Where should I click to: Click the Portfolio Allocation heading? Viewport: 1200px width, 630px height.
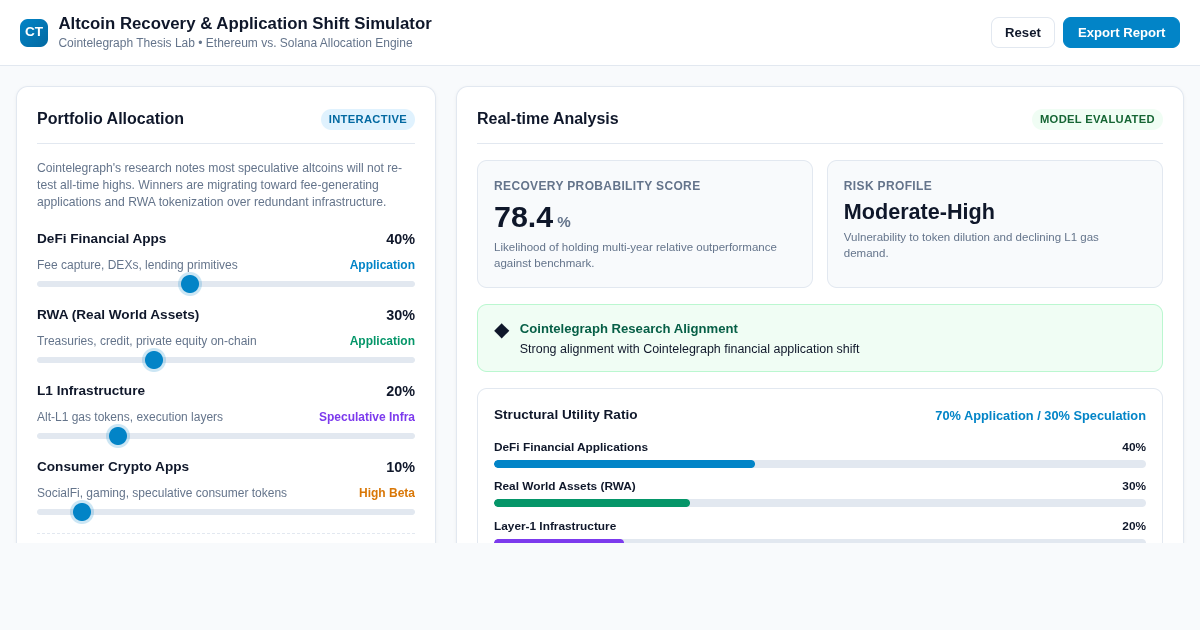point(110,119)
